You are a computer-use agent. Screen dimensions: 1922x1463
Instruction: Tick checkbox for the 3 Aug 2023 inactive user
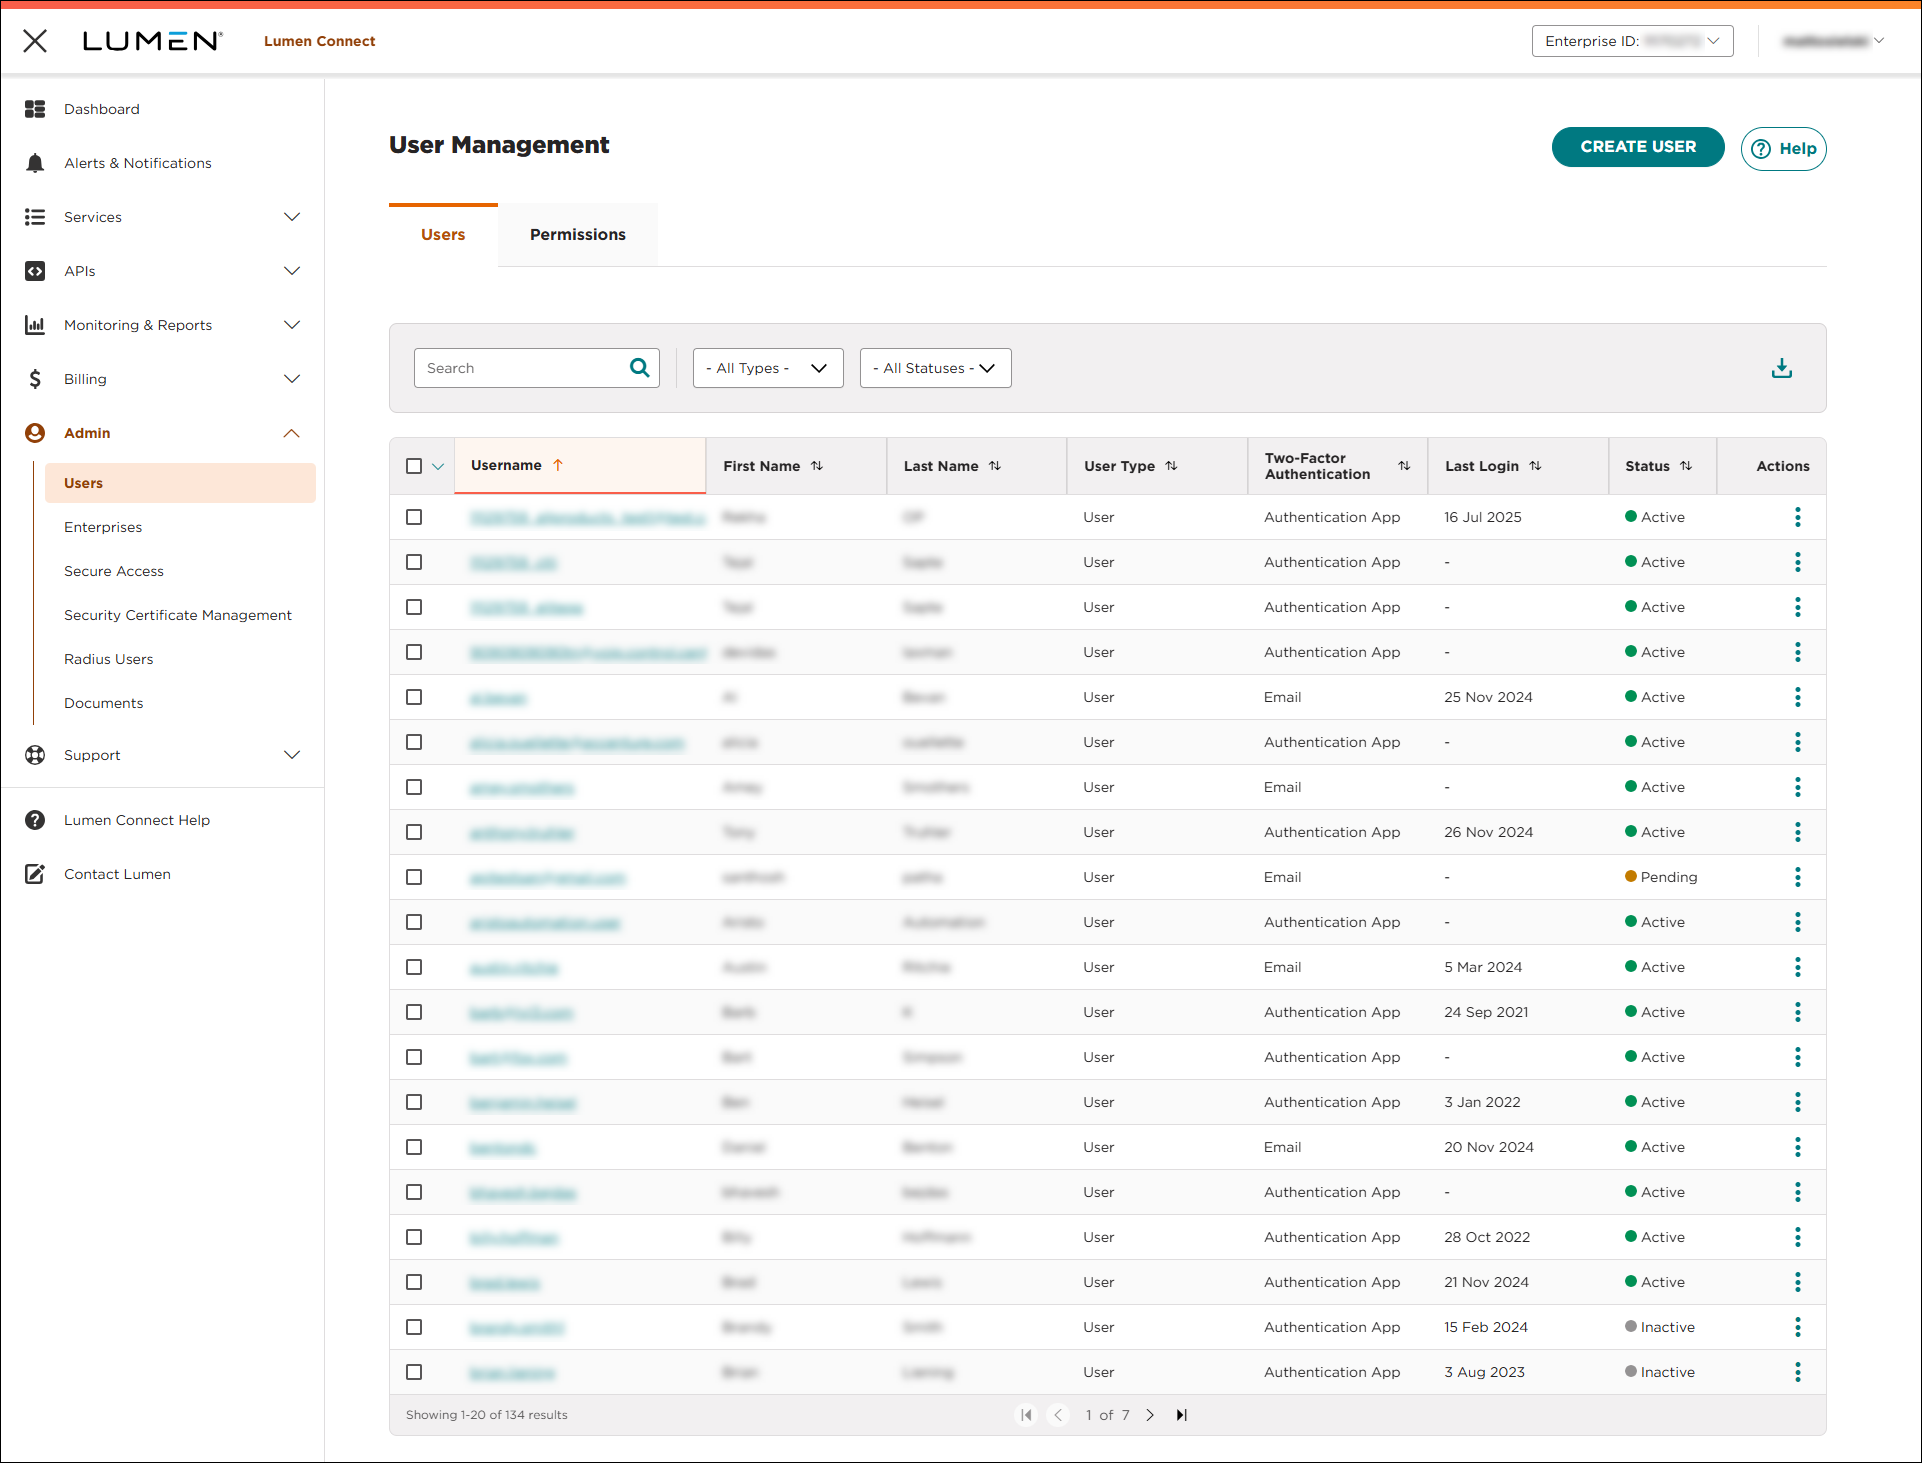pos(414,1372)
